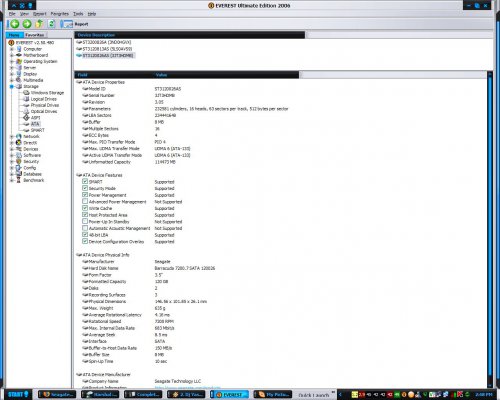Switch to the Favorites tab

[x=35, y=35]
